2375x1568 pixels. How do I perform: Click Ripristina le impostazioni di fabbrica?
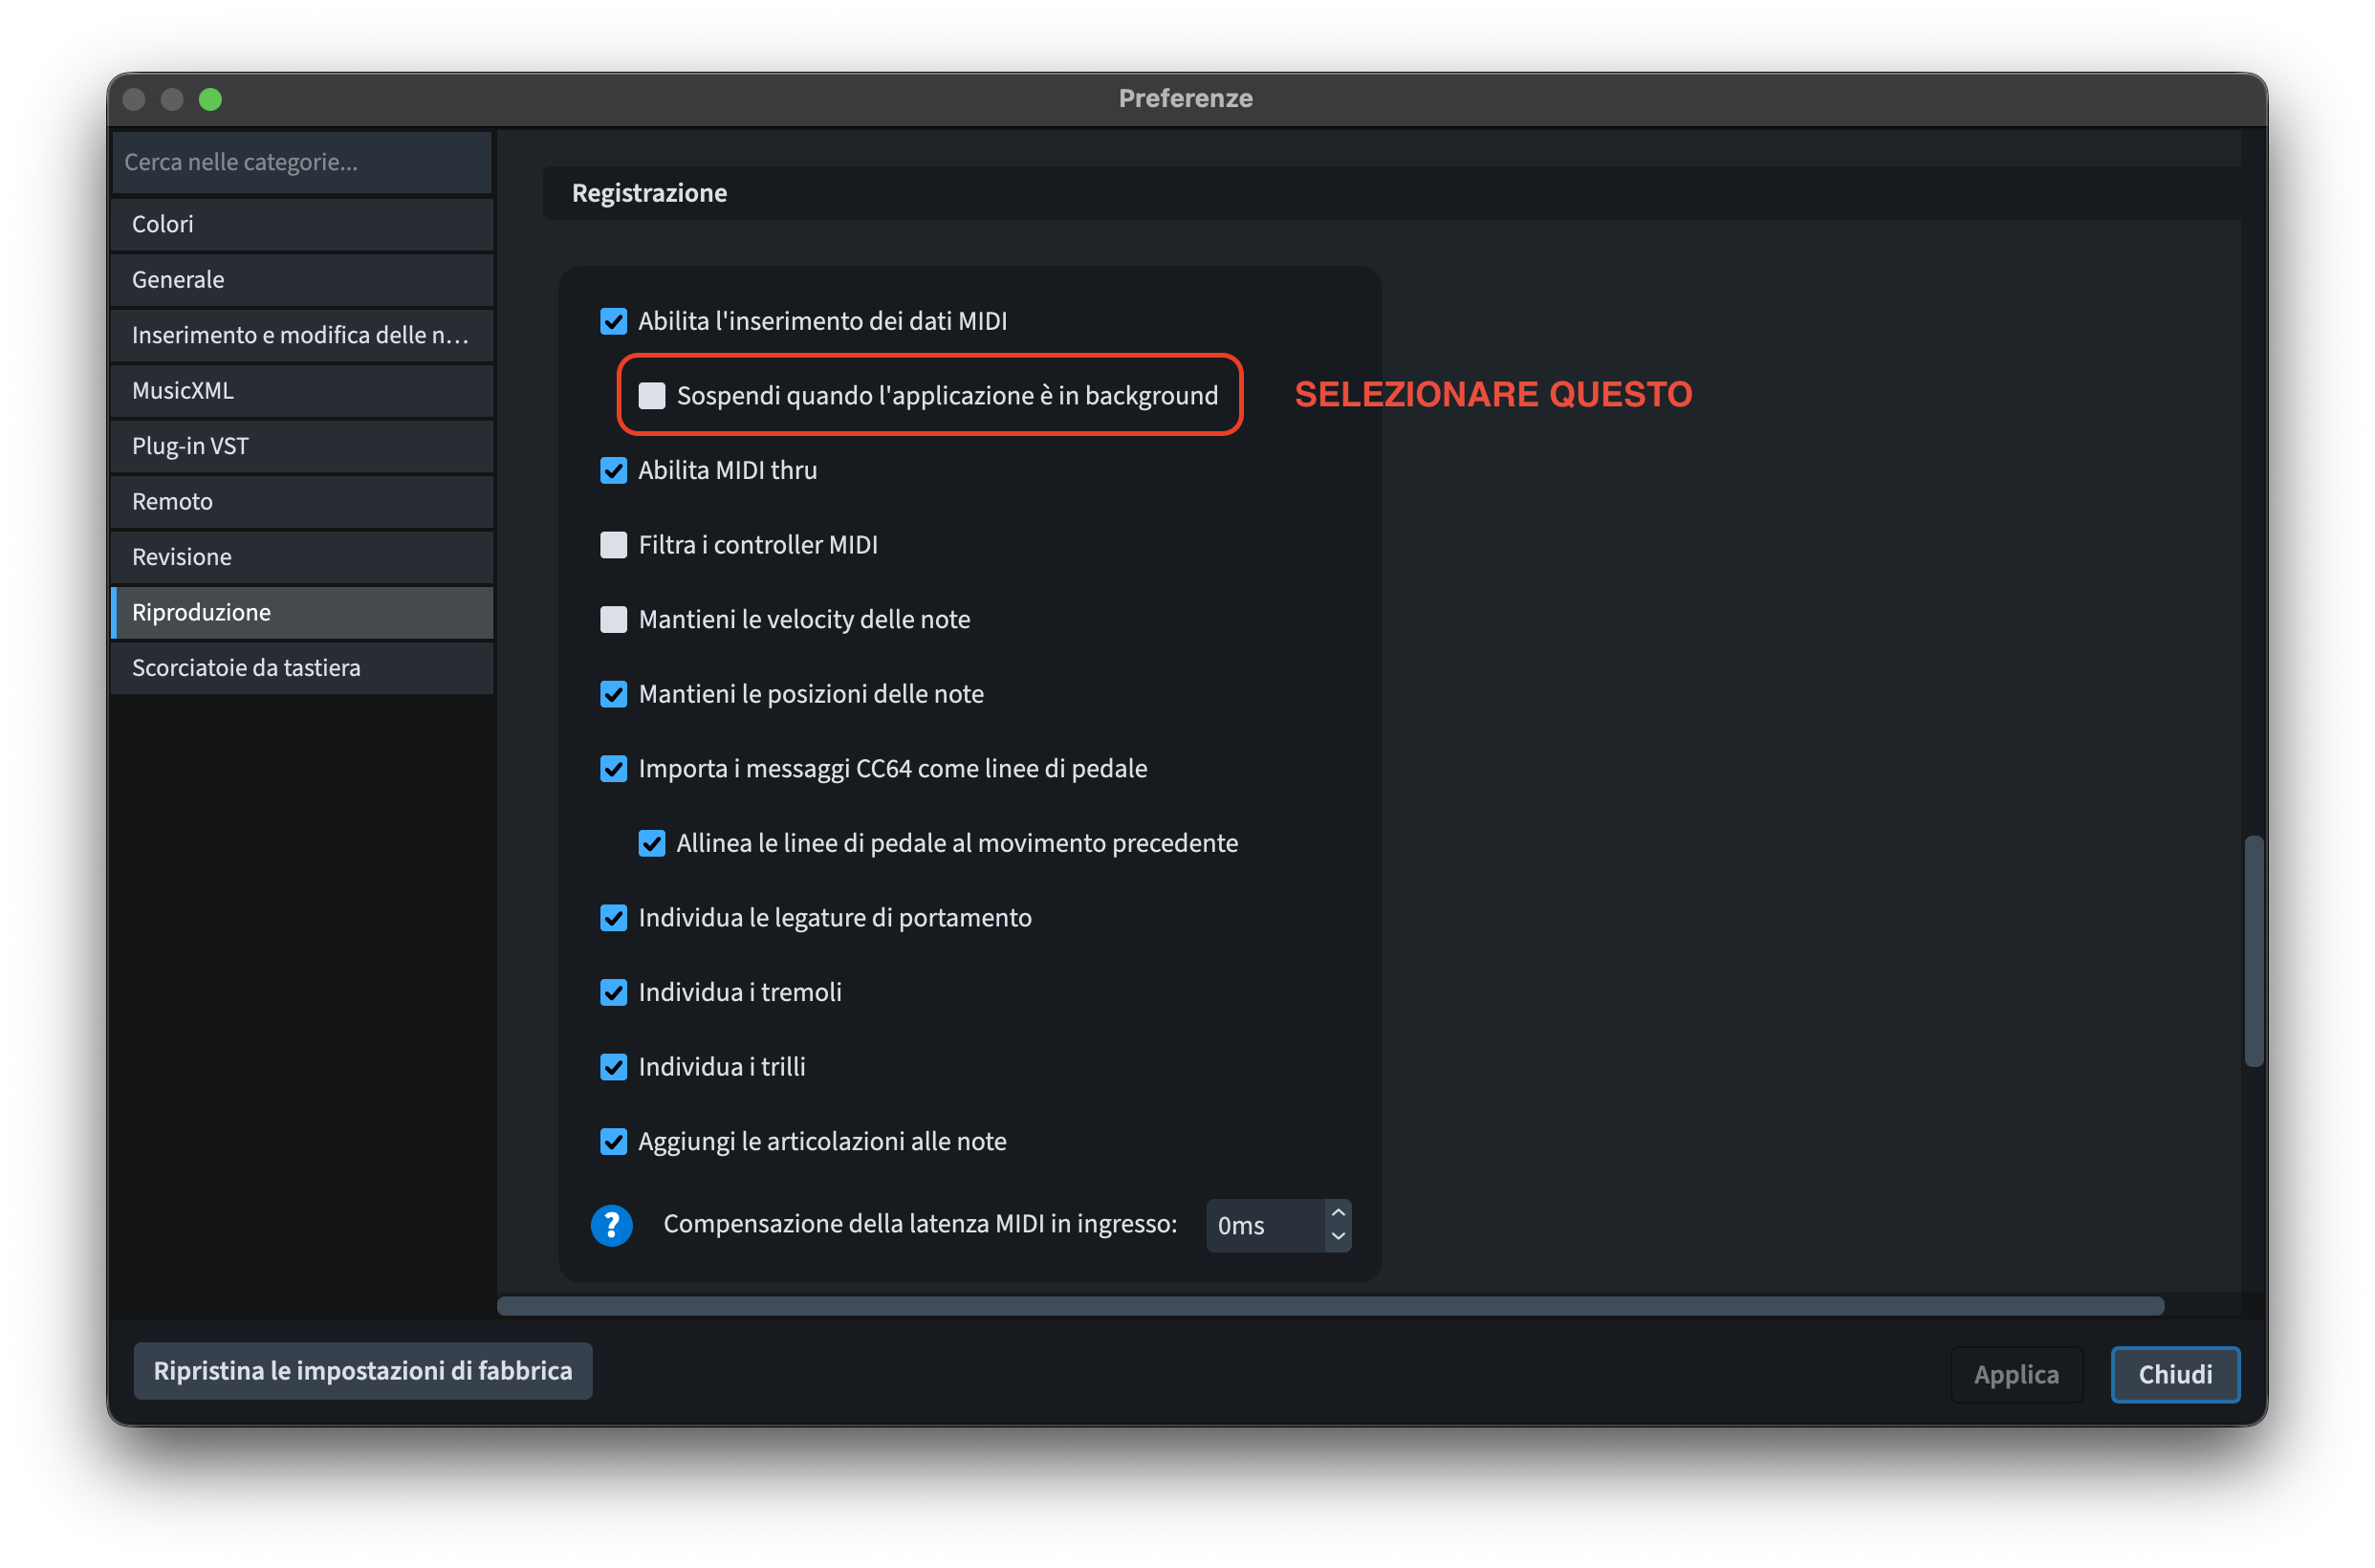(x=362, y=1371)
